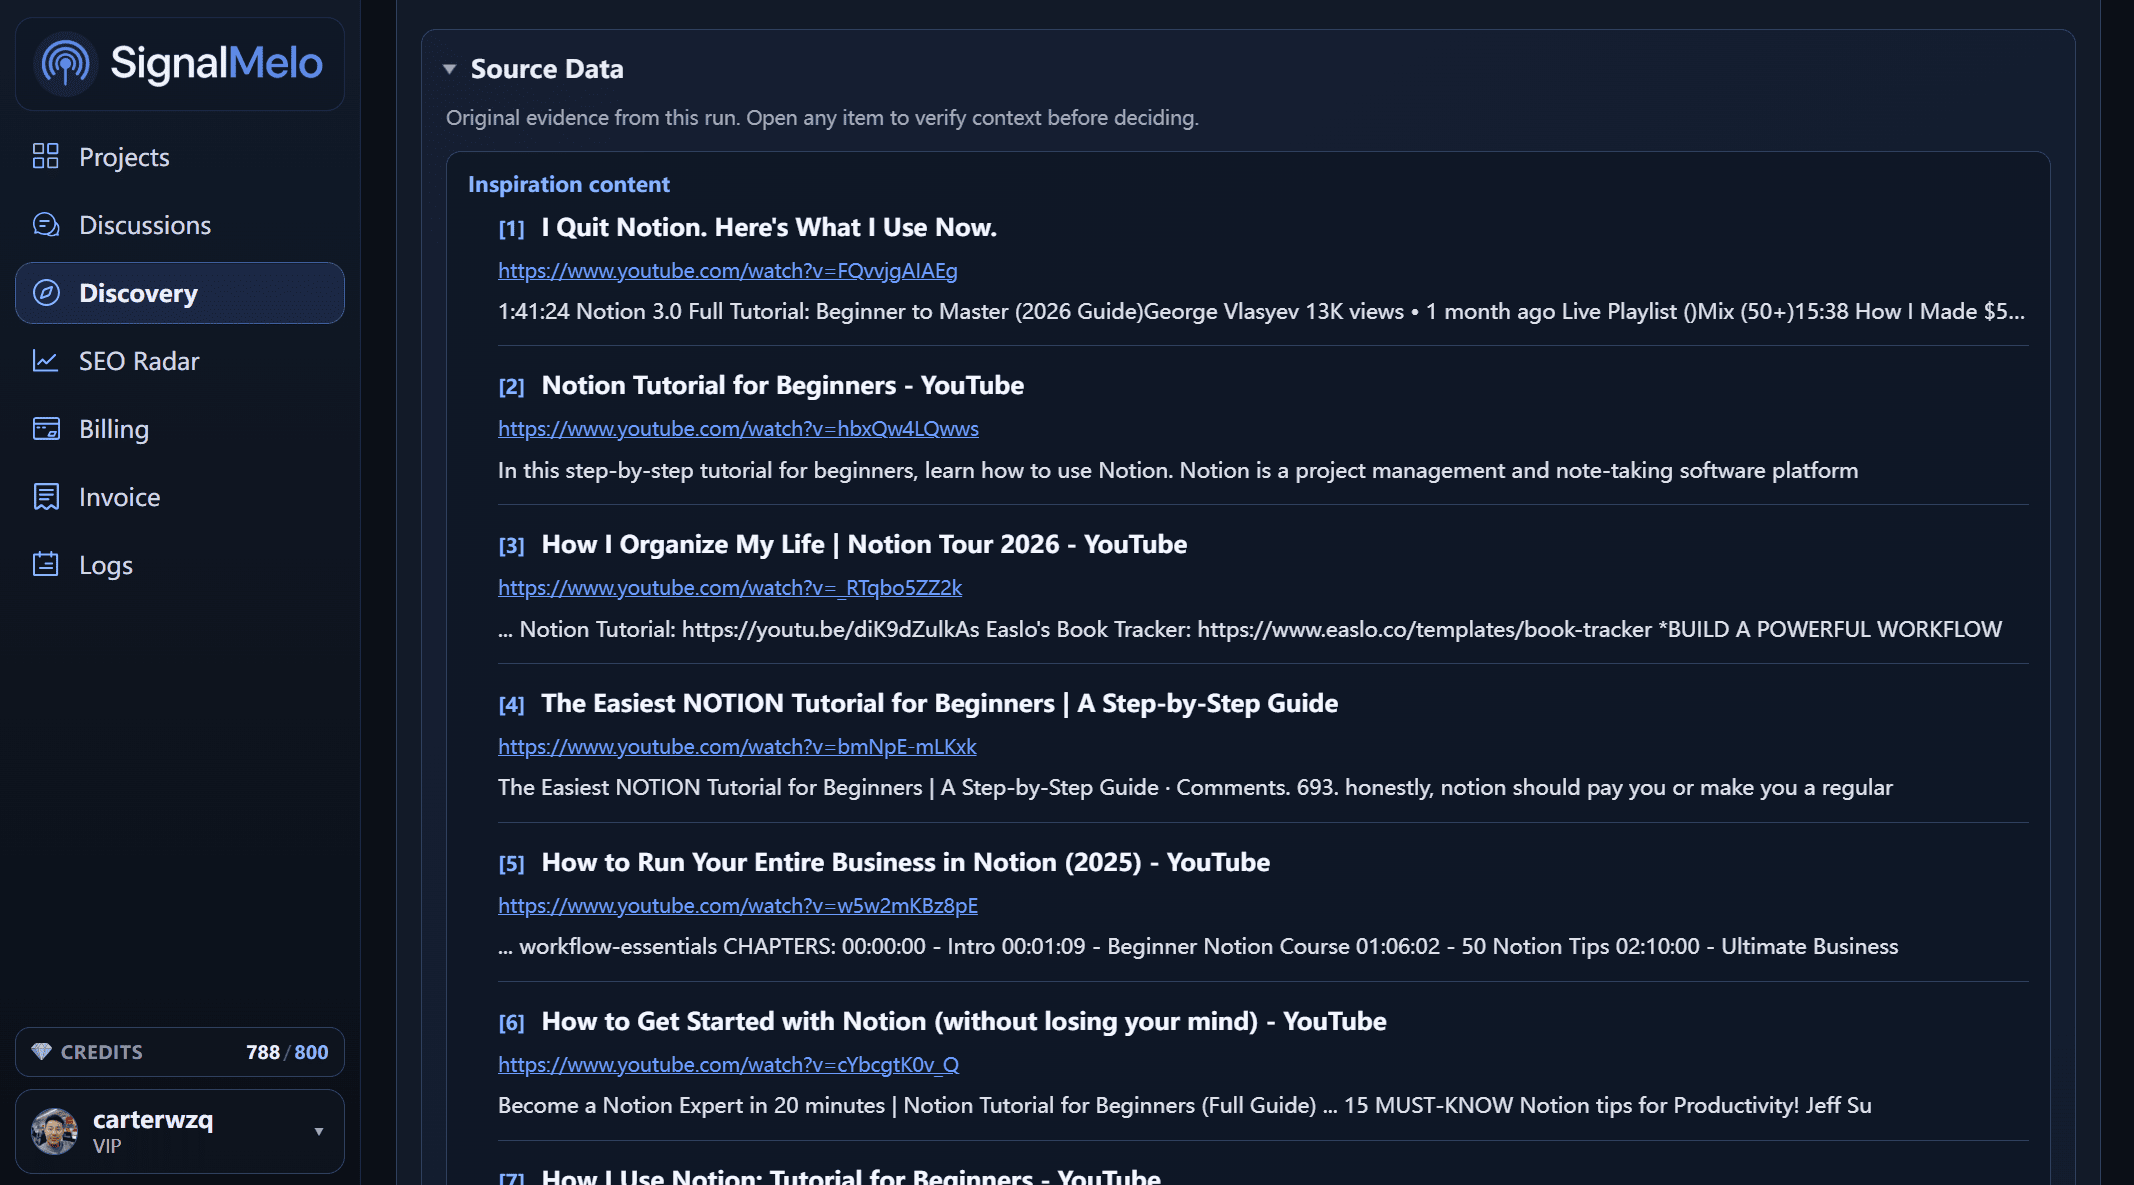2134x1185 pixels.
Task: Collapse the Source Data section
Action: pos(450,69)
